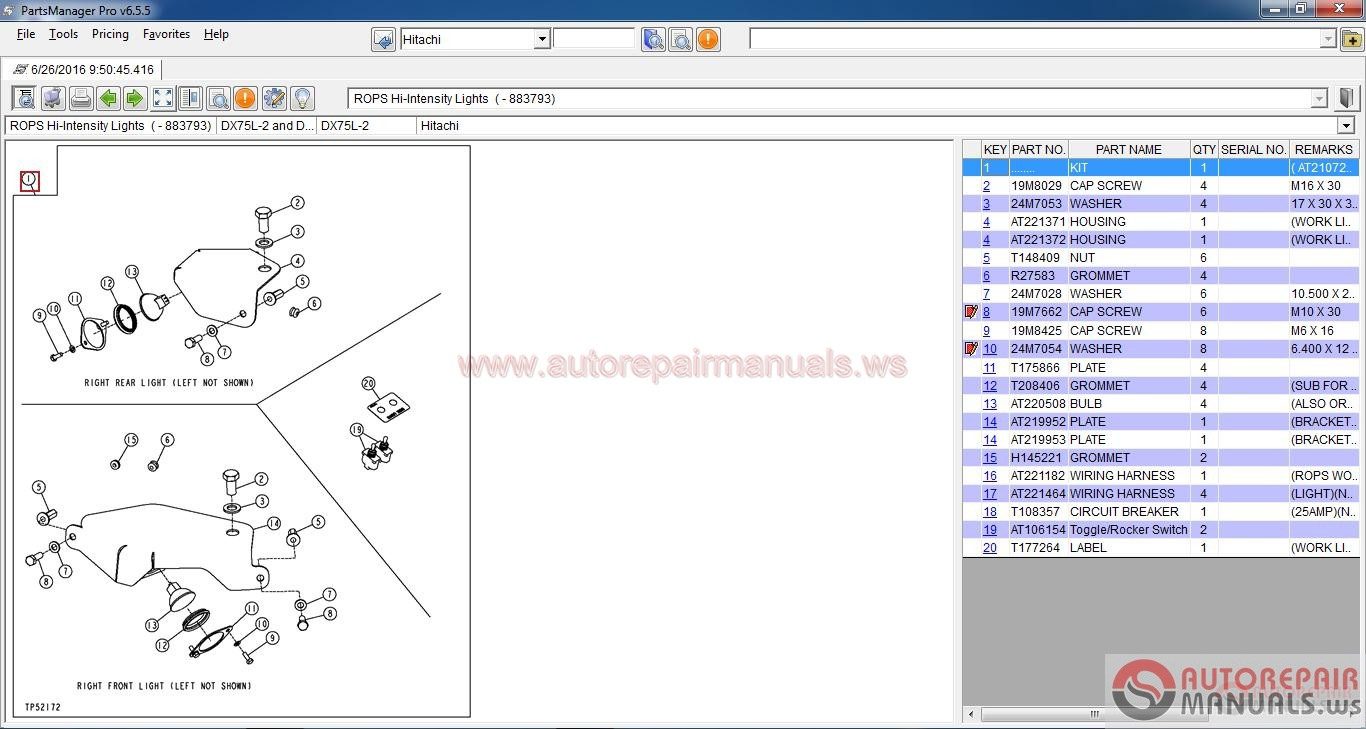Click the M6 X 16 remark
The image size is (1366, 729).
(x=1313, y=331)
